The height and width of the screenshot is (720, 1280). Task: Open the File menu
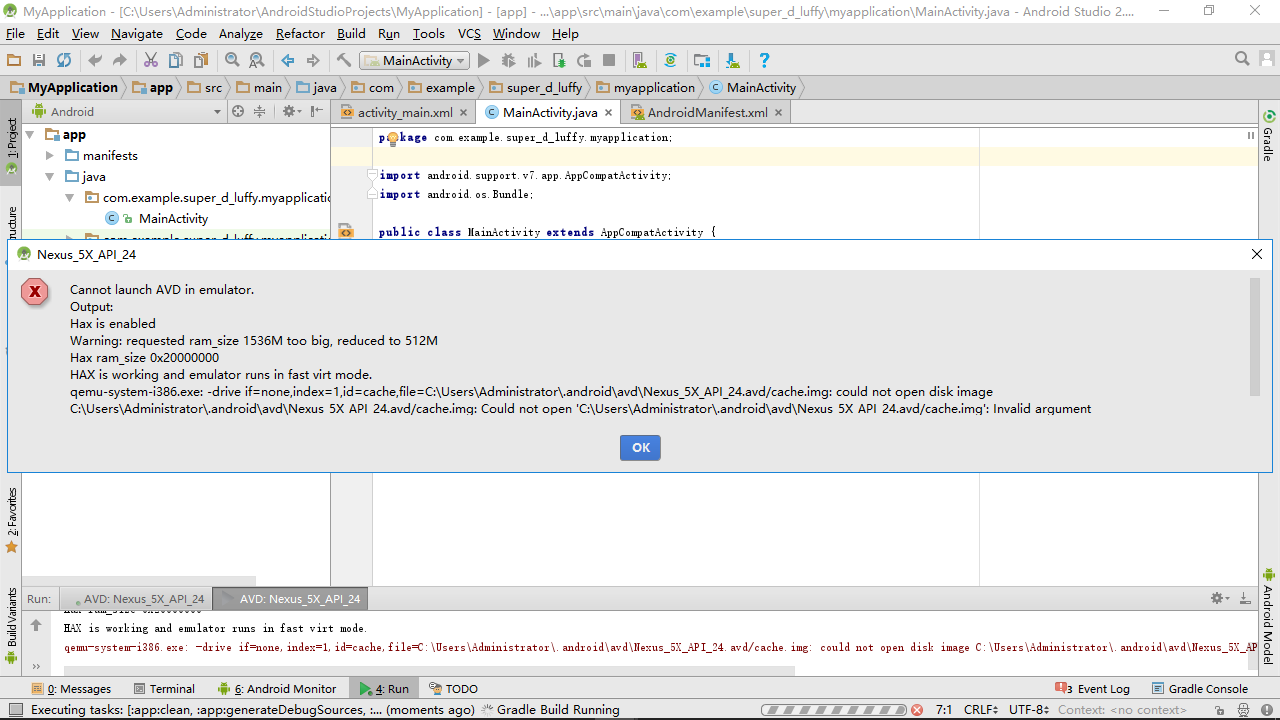click(15, 33)
